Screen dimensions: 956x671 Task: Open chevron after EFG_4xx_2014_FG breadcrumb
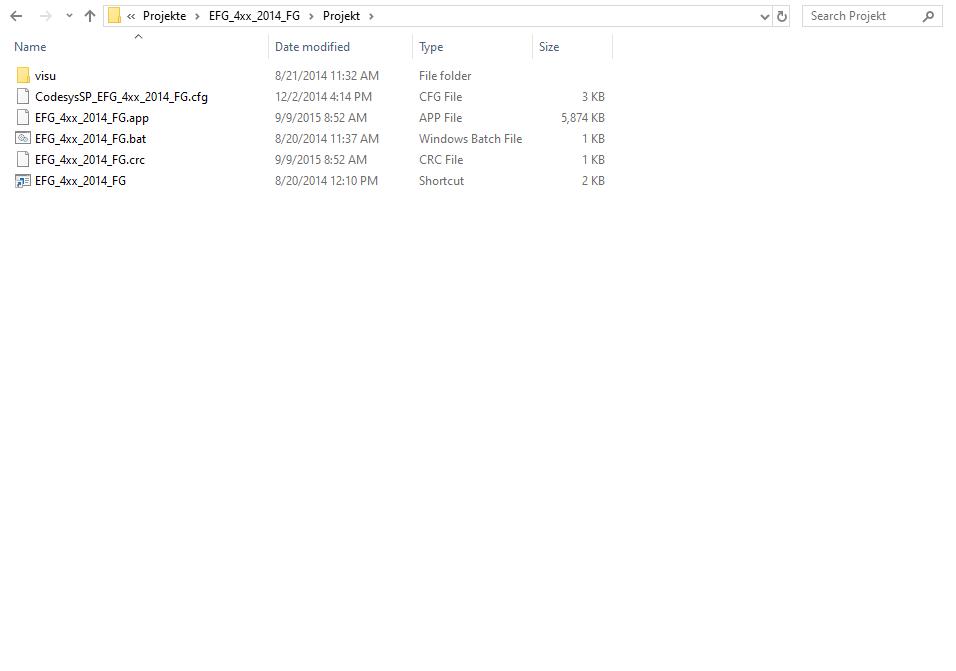[x=311, y=16]
